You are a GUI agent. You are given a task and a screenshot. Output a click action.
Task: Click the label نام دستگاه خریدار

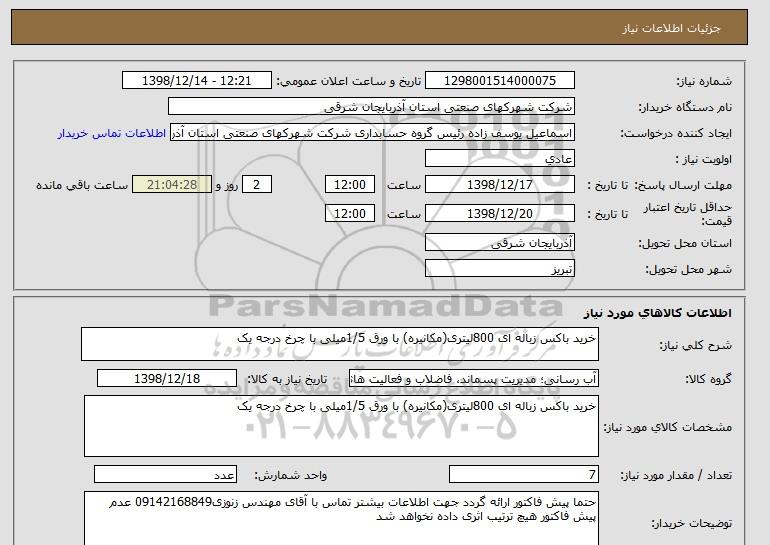[x=685, y=107]
